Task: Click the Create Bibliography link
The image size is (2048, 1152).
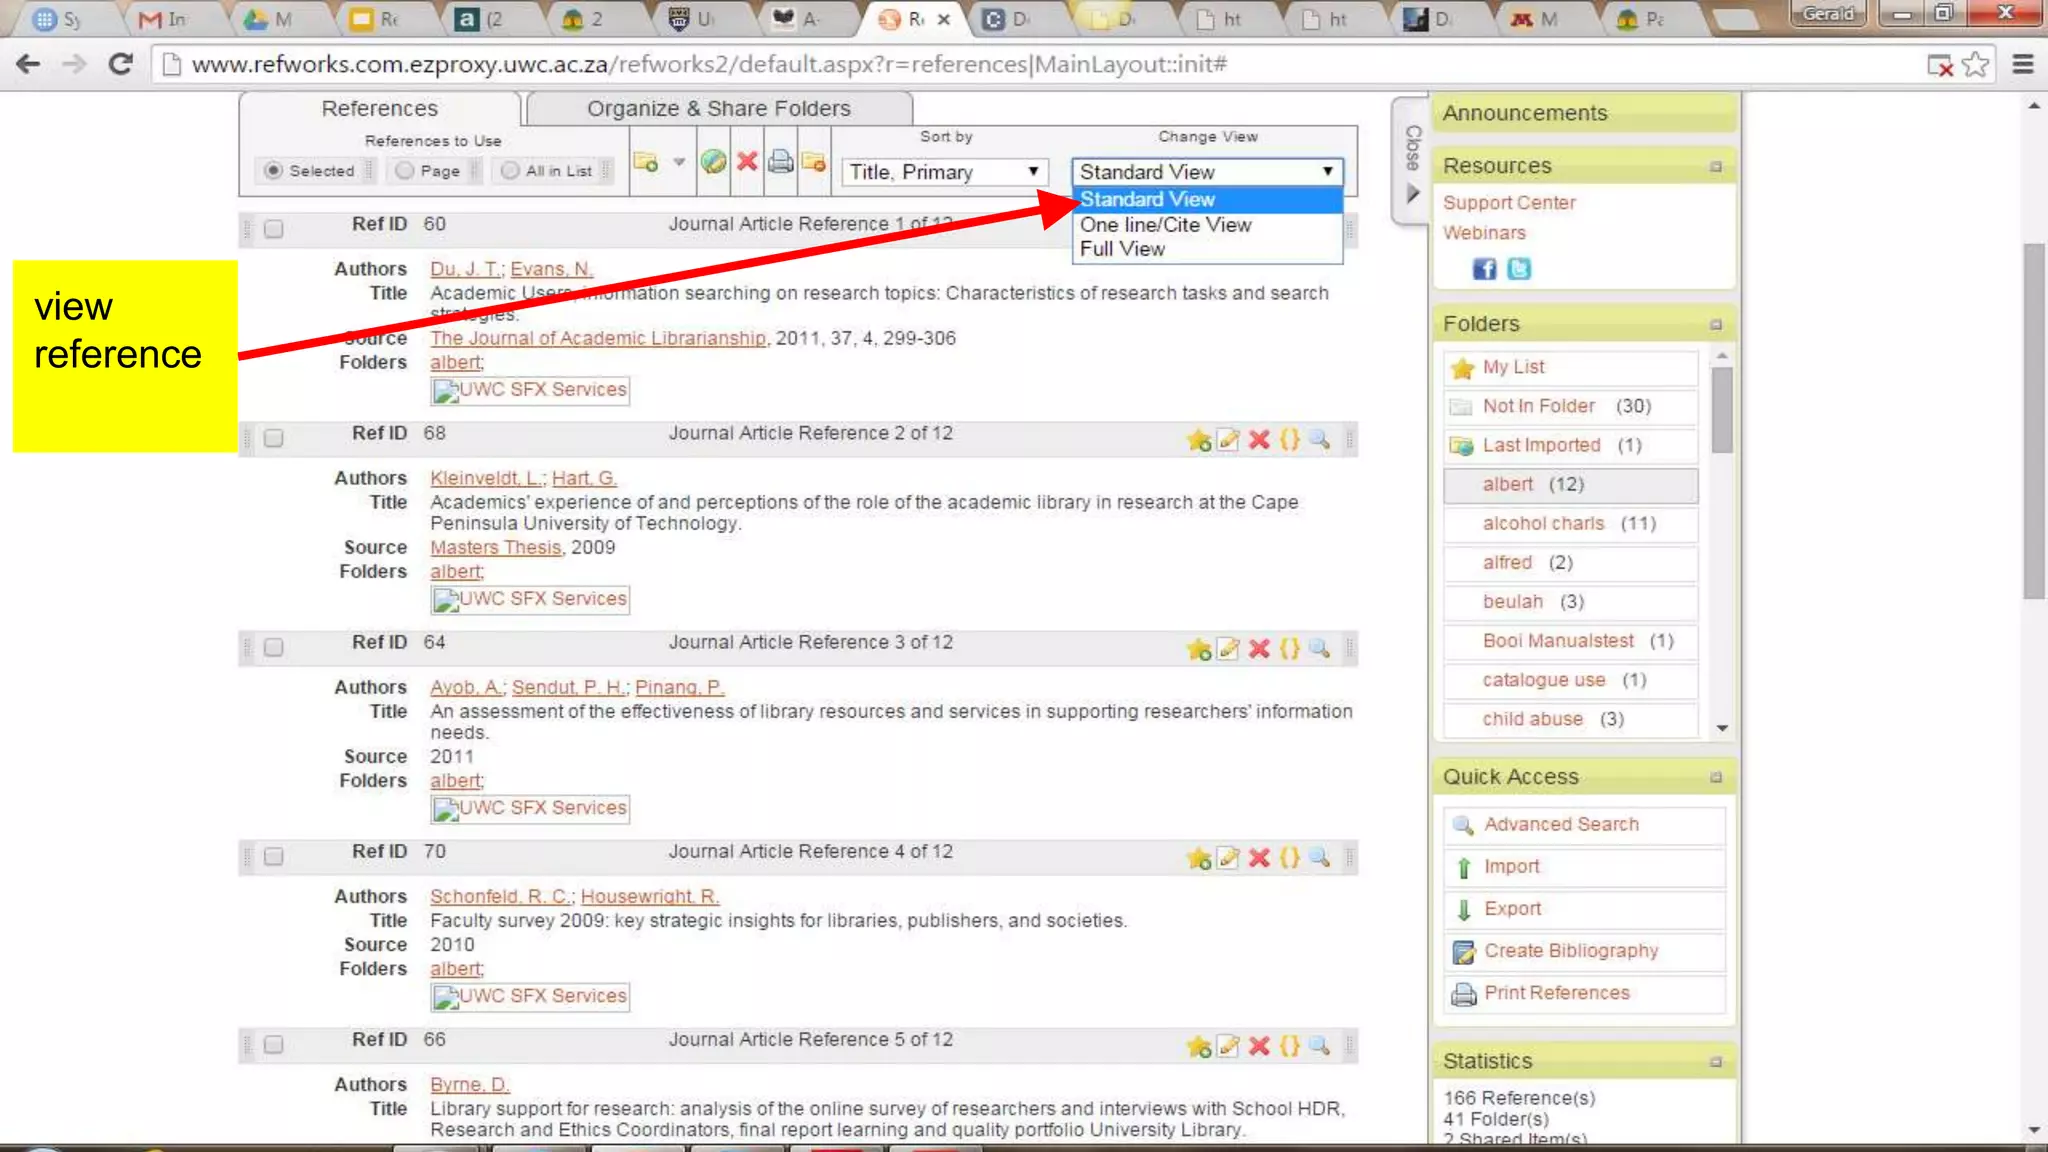Action: tap(1570, 951)
